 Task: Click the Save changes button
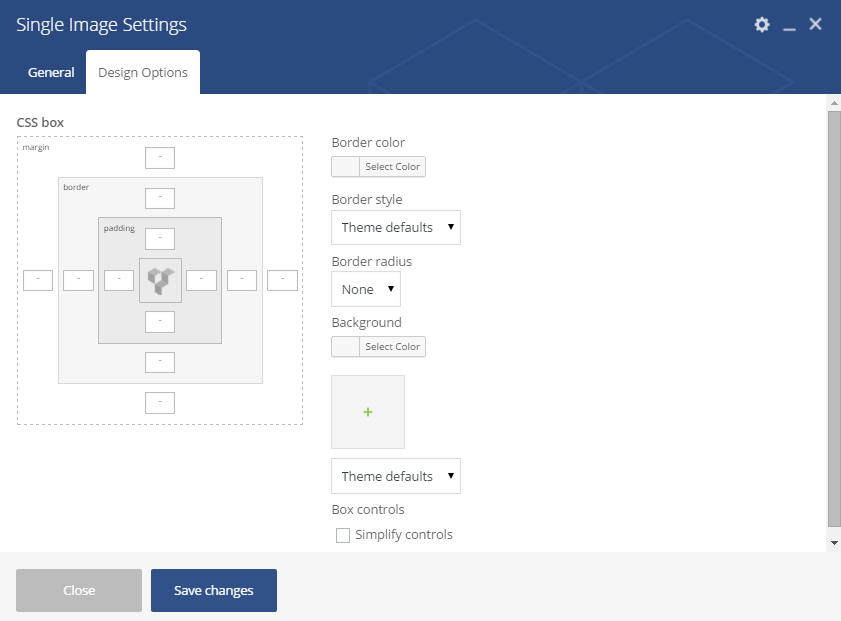click(214, 590)
